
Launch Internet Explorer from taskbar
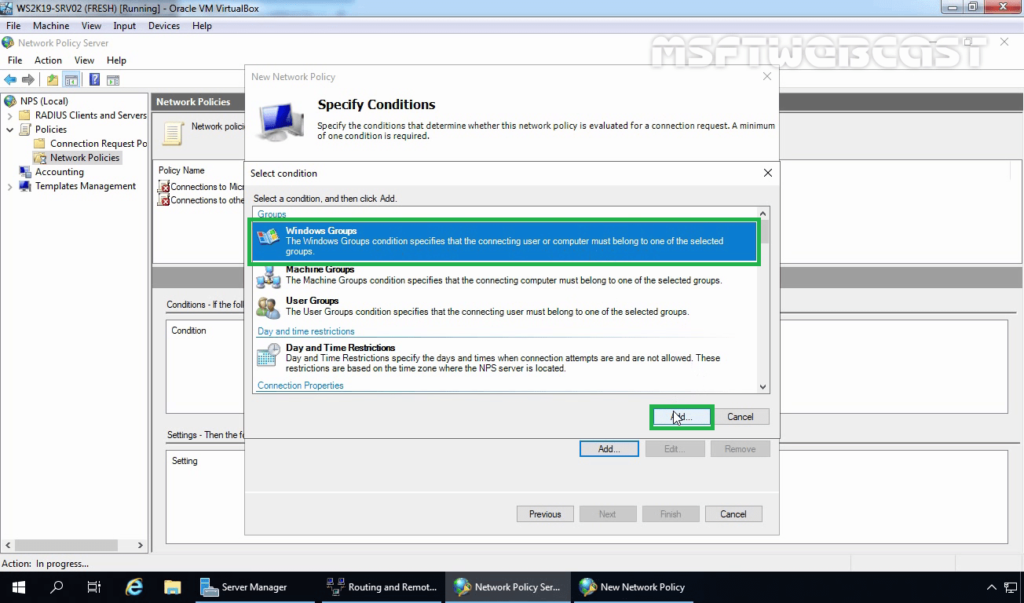134,587
